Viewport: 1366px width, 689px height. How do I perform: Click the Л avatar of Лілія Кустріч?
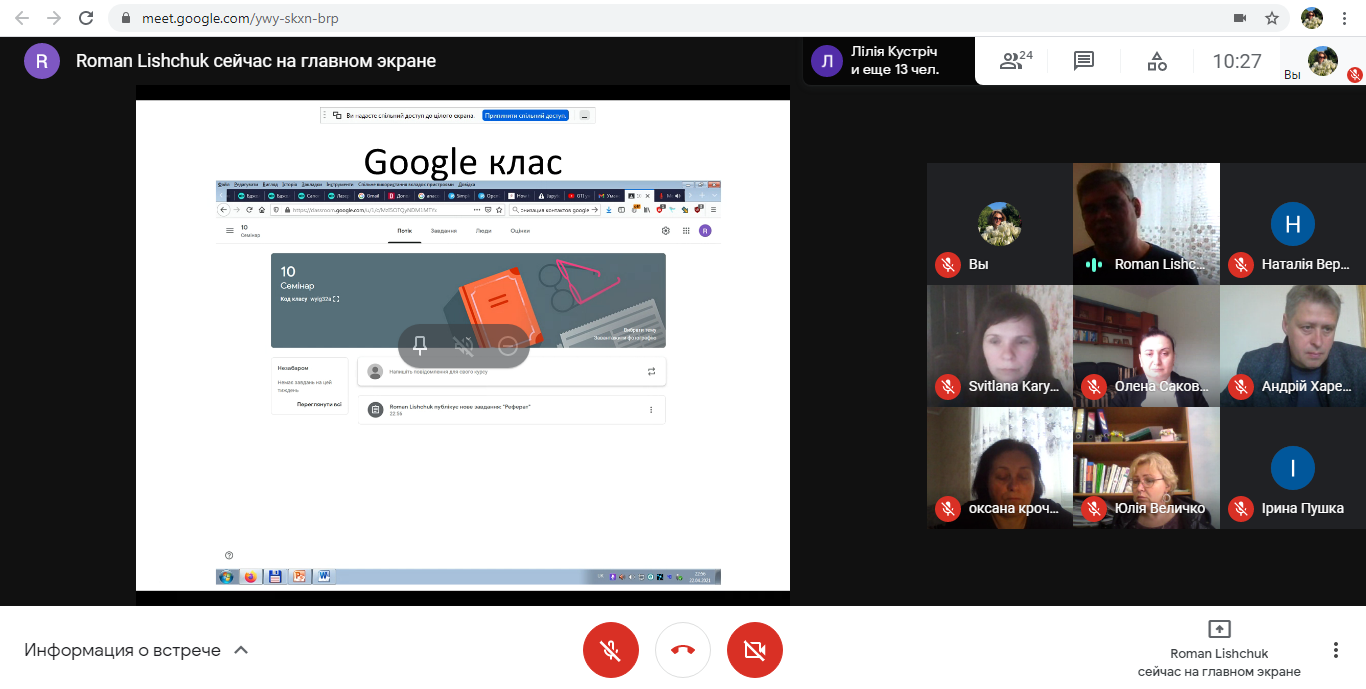click(x=827, y=61)
